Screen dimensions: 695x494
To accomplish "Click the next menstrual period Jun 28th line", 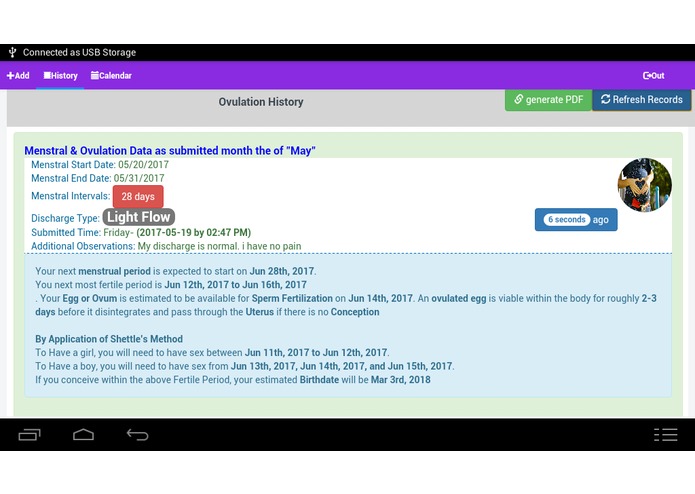I will (x=176, y=271).
